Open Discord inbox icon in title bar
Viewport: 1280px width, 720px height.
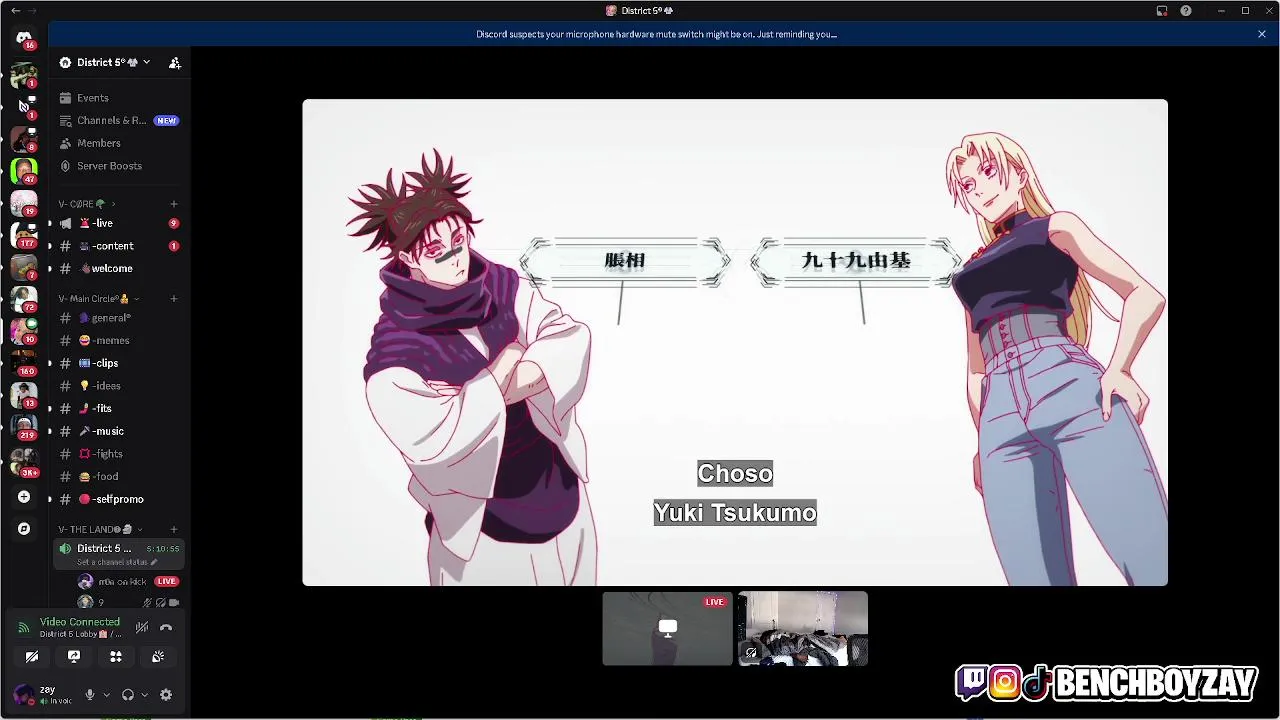pos(1162,11)
